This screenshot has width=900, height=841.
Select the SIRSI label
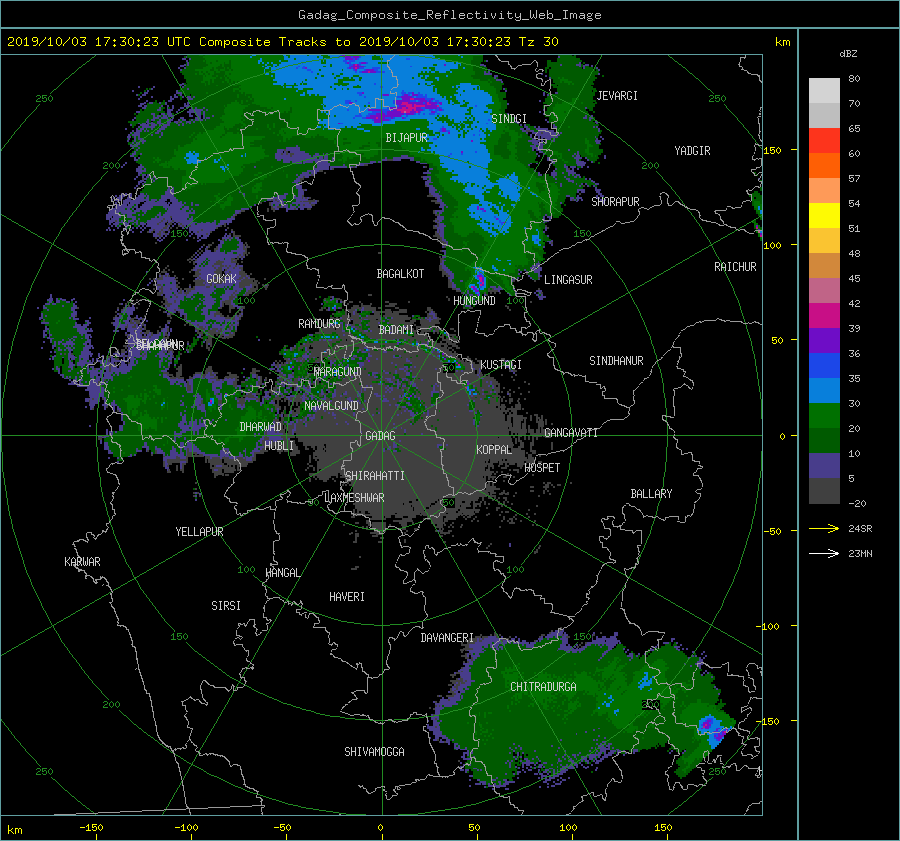point(226,606)
